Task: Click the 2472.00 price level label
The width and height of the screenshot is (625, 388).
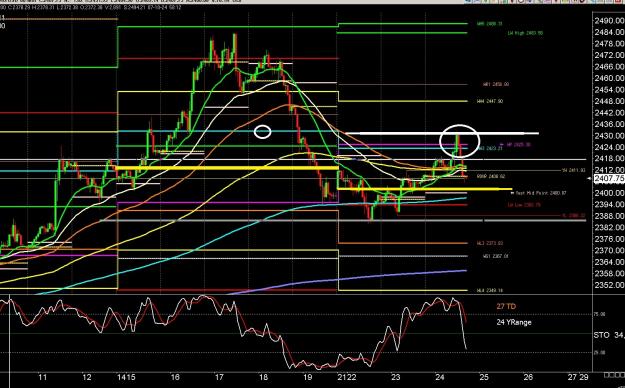Action: [609, 55]
